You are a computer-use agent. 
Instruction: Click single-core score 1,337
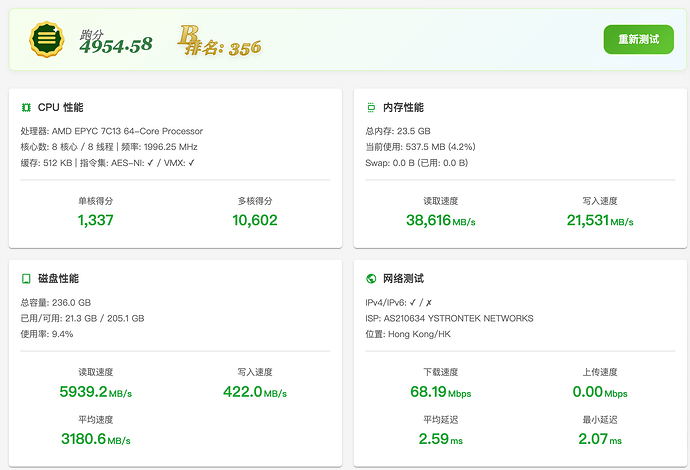[x=95, y=220]
